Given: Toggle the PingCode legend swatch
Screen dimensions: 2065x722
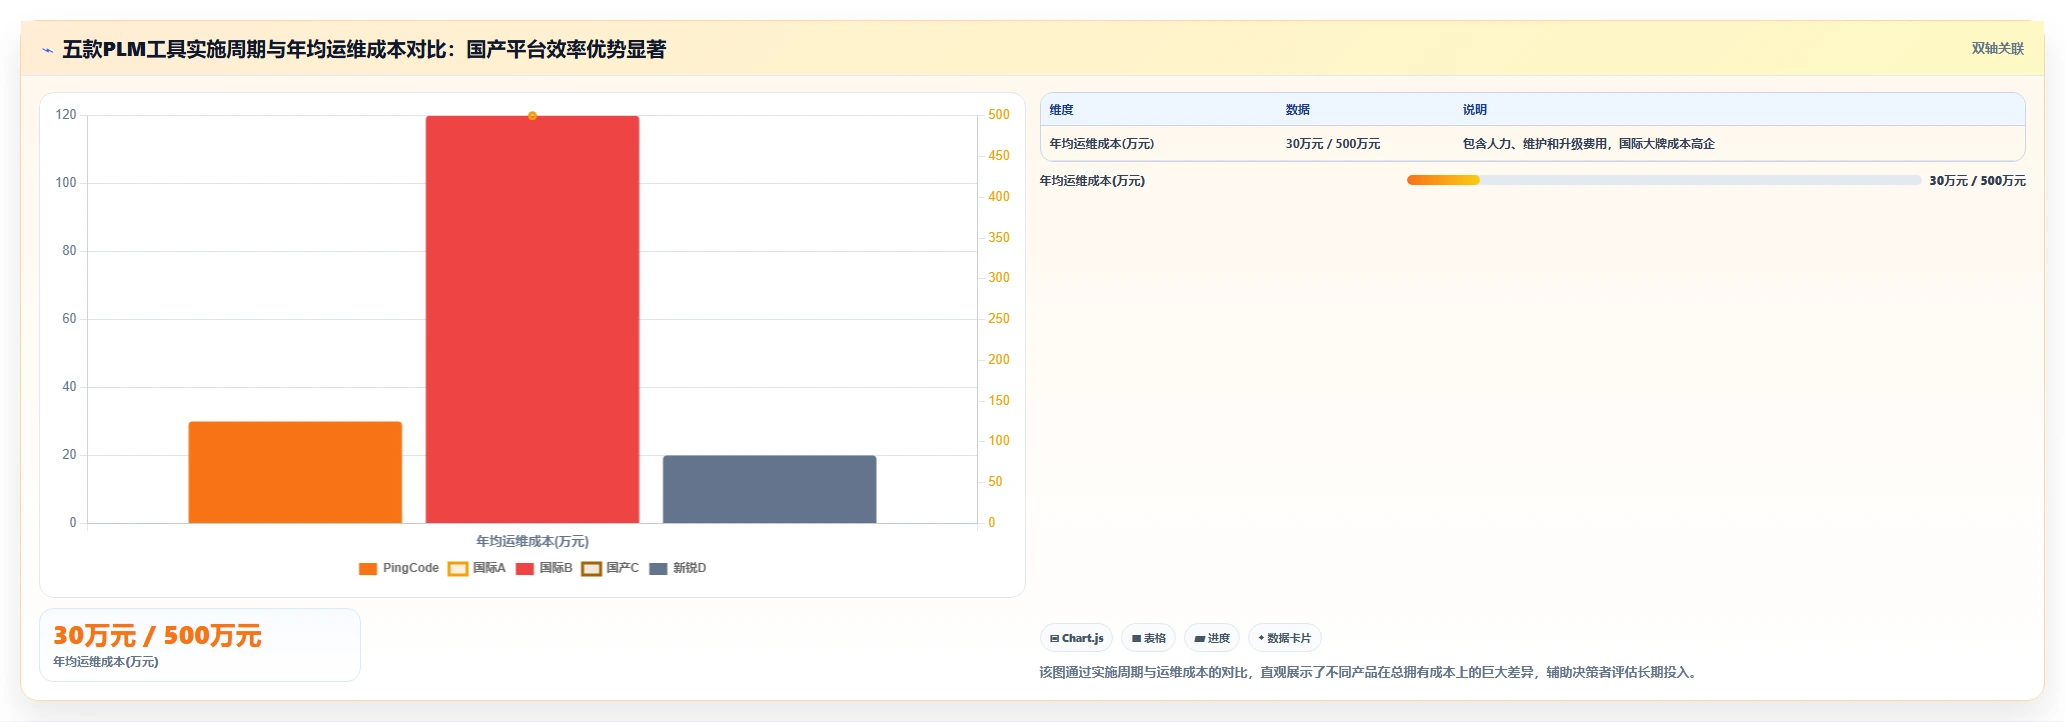Looking at the screenshot, I should pos(368,569).
